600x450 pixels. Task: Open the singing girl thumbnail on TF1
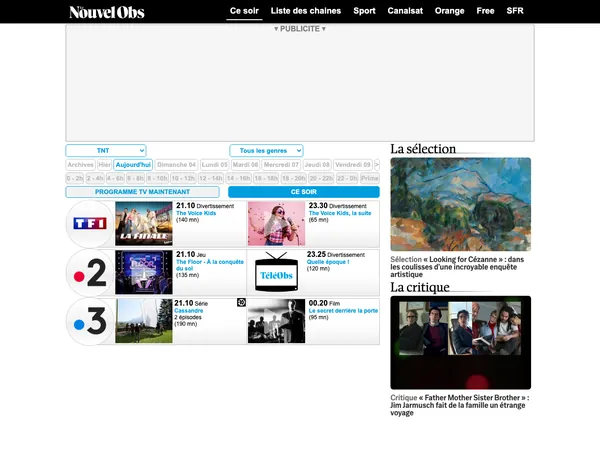276,223
